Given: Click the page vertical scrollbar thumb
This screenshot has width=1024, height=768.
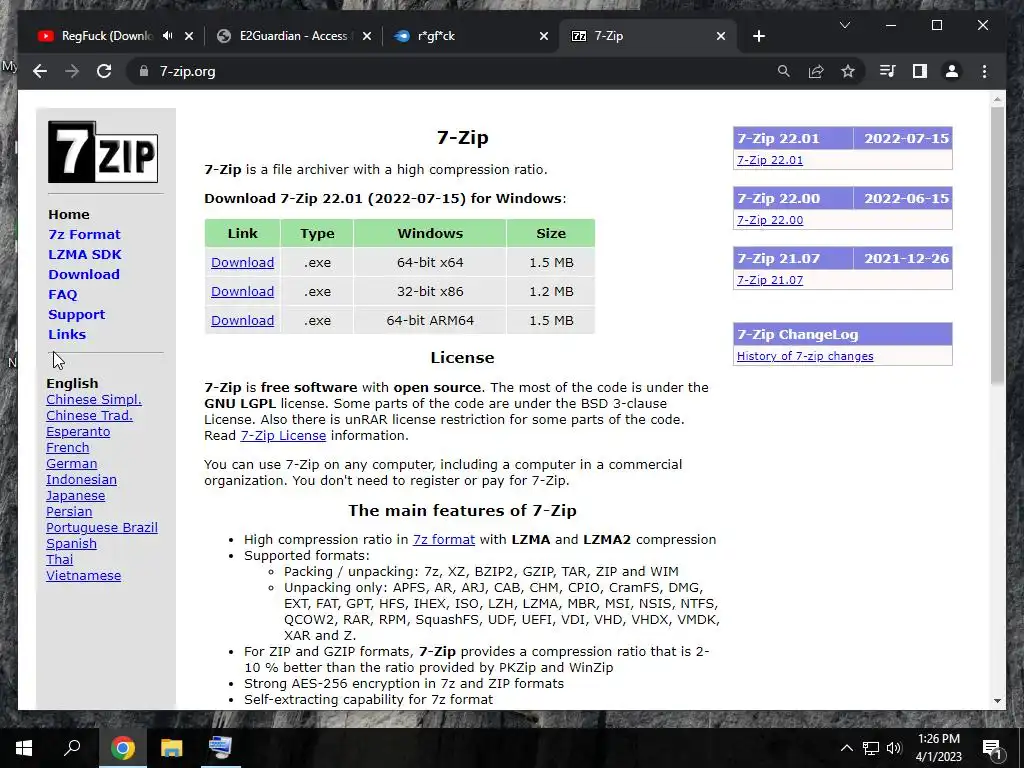Looking at the screenshot, I should click(997, 246).
